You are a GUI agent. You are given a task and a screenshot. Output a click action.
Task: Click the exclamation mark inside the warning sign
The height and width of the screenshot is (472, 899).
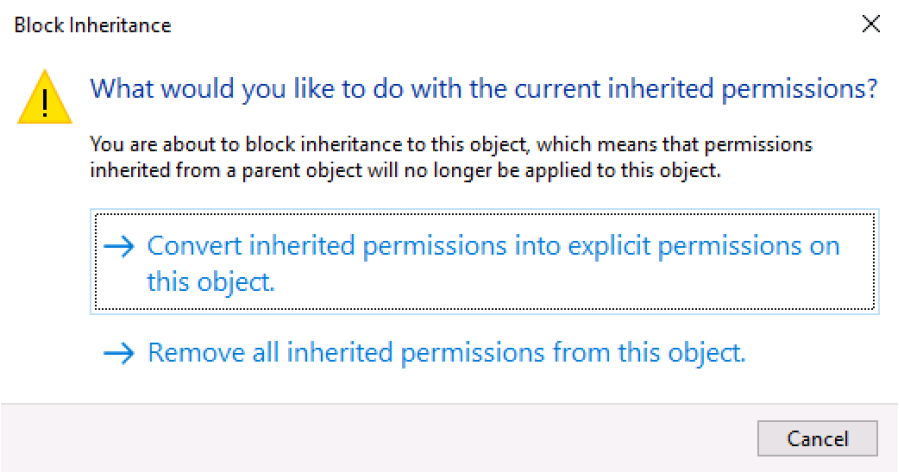pyautogui.click(x=45, y=103)
